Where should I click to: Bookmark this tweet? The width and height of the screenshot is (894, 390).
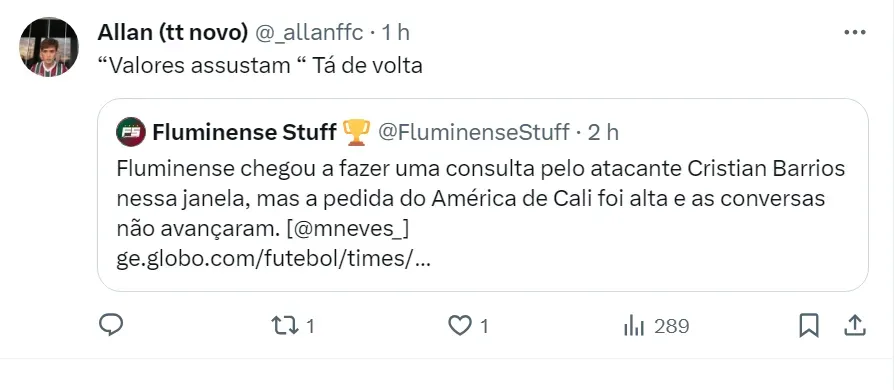tap(808, 326)
